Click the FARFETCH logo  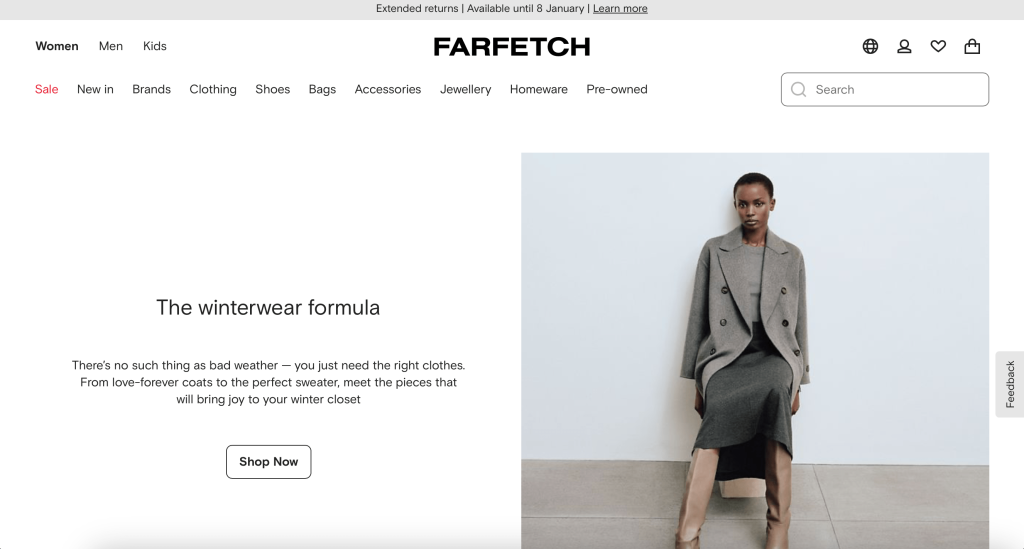click(512, 46)
